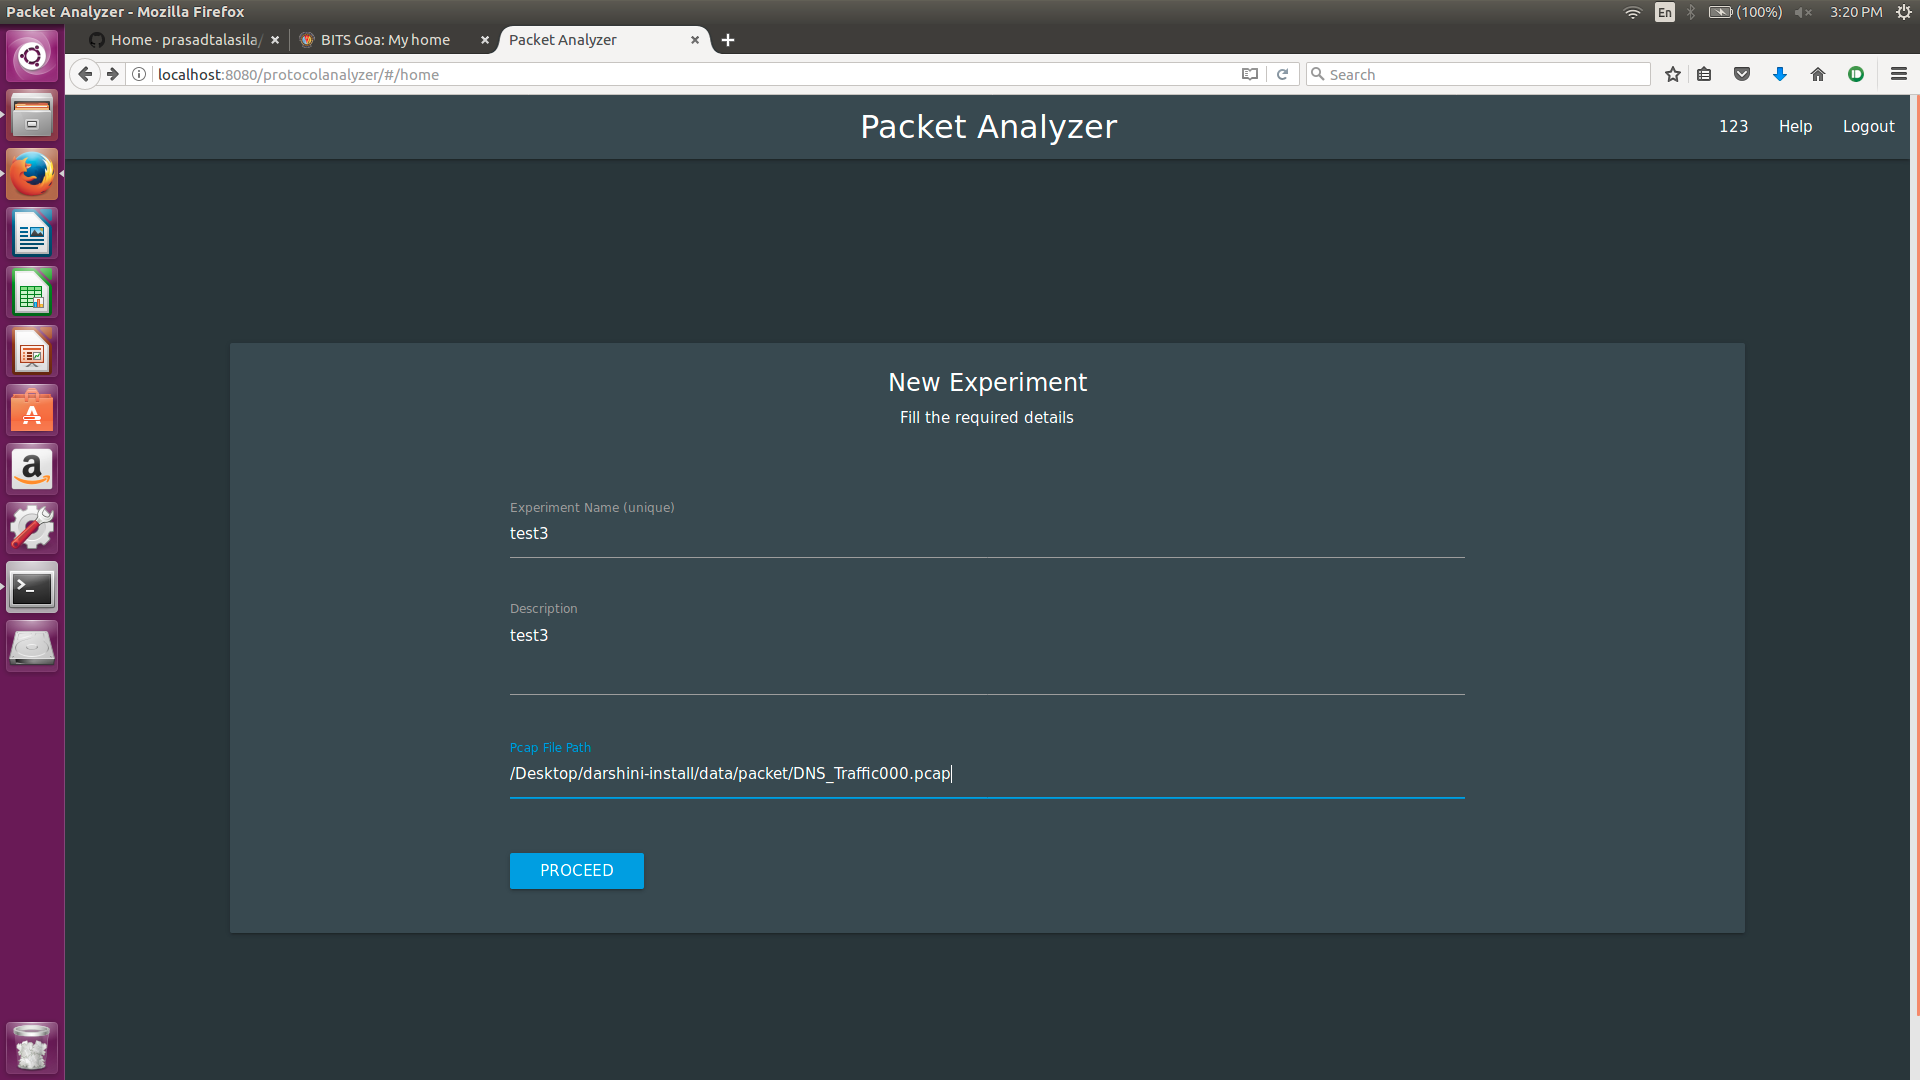Click the Experiment Name input field
Viewport: 1920px width, 1080px height.
click(x=986, y=534)
